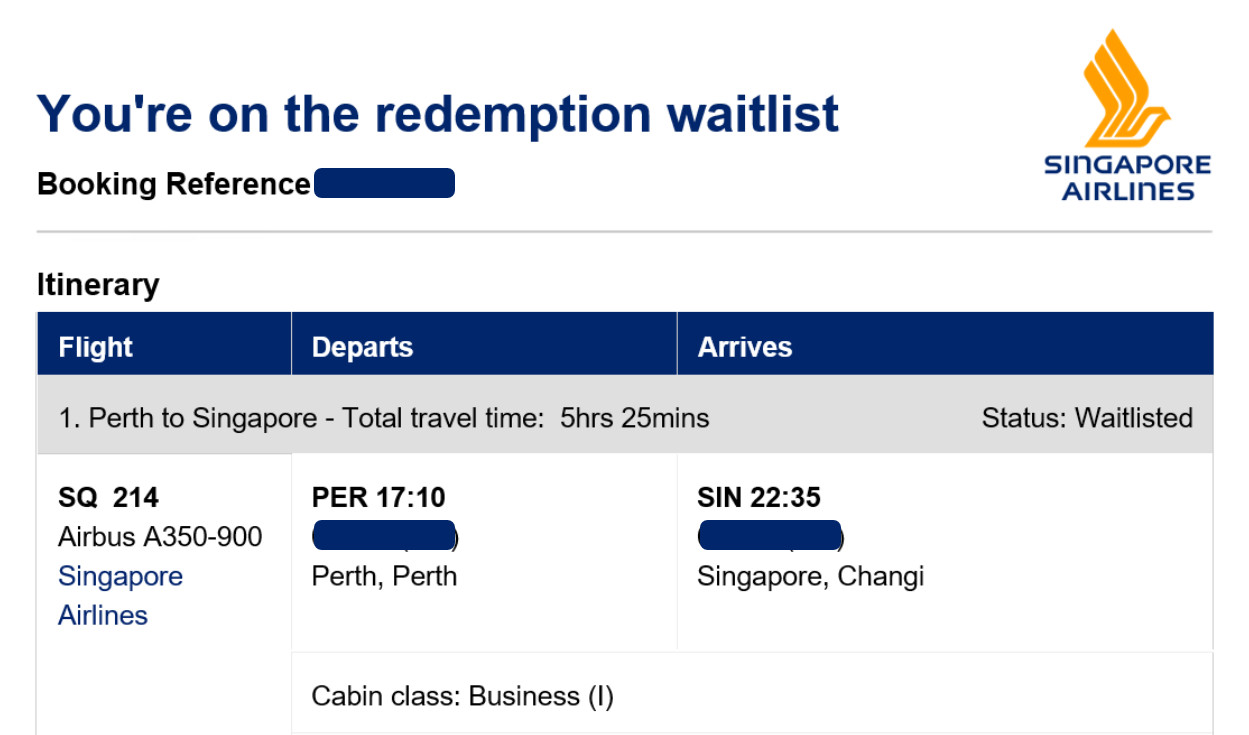Click the redacted departure date
The width and height of the screenshot is (1249, 735).
(385, 536)
